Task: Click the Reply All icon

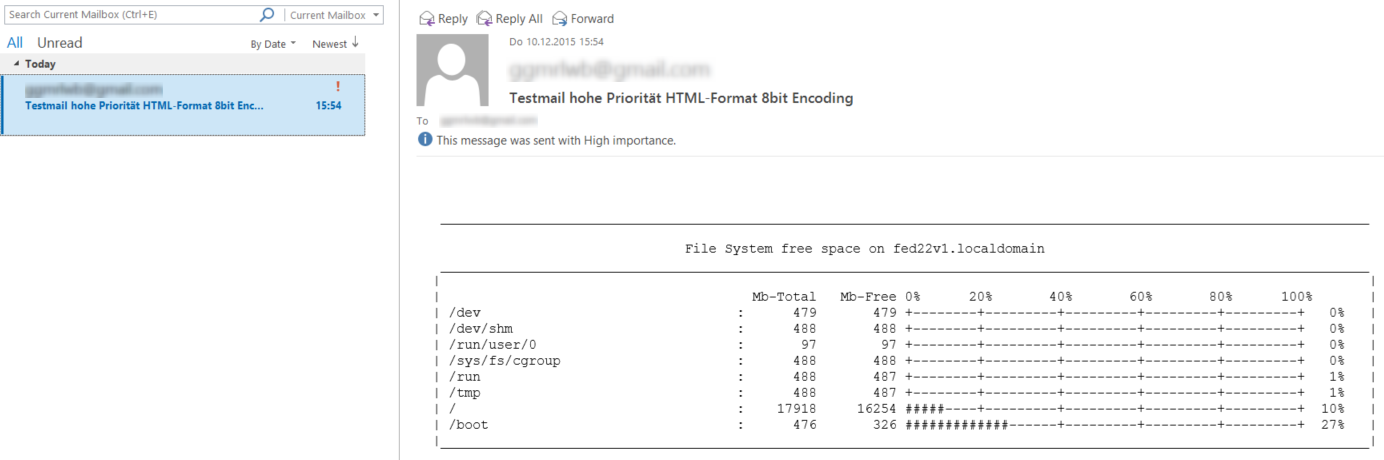Action: pyautogui.click(x=485, y=19)
